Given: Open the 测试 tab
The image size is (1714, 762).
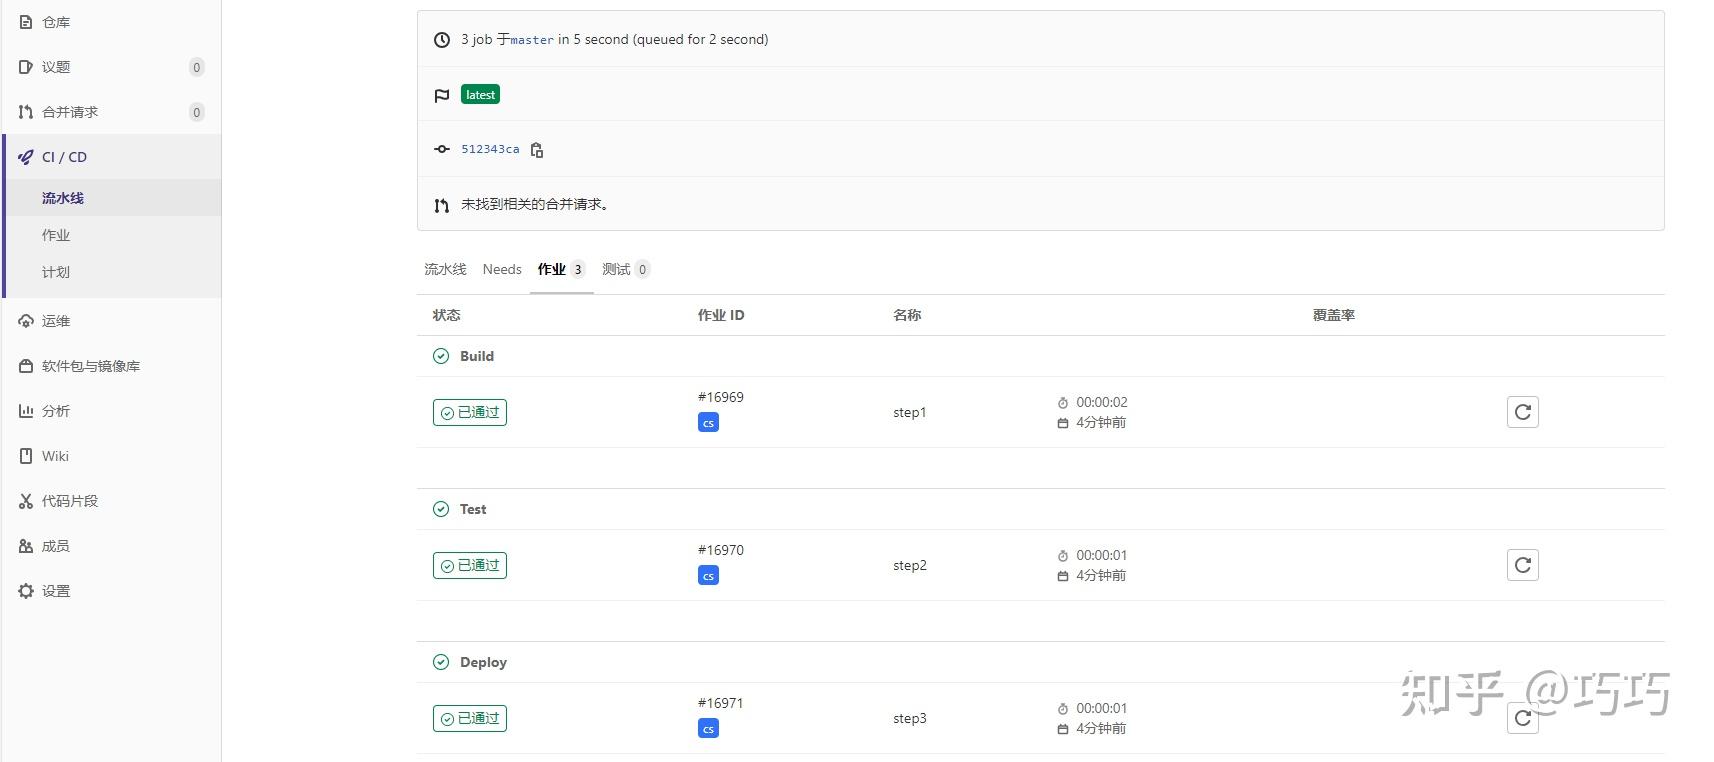Looking at the screenshot, I should [616, 269].
